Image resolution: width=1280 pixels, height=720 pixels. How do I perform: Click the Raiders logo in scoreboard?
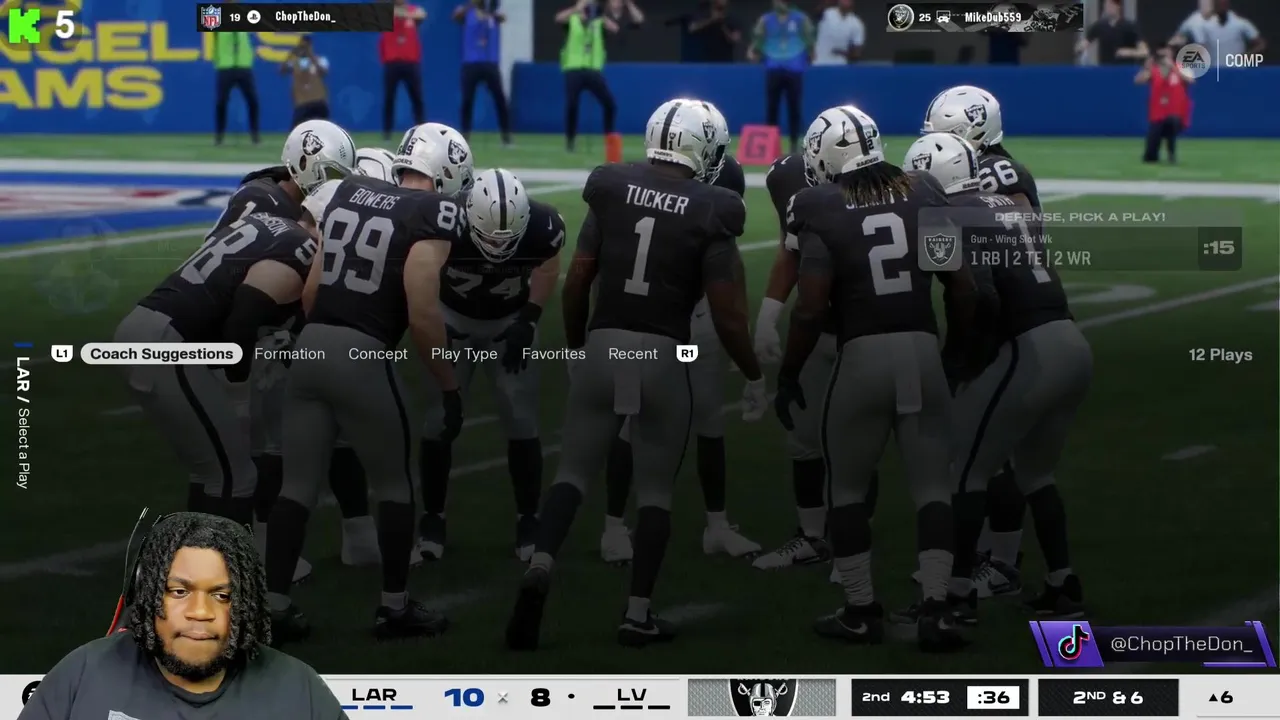(x=761, y=697)
